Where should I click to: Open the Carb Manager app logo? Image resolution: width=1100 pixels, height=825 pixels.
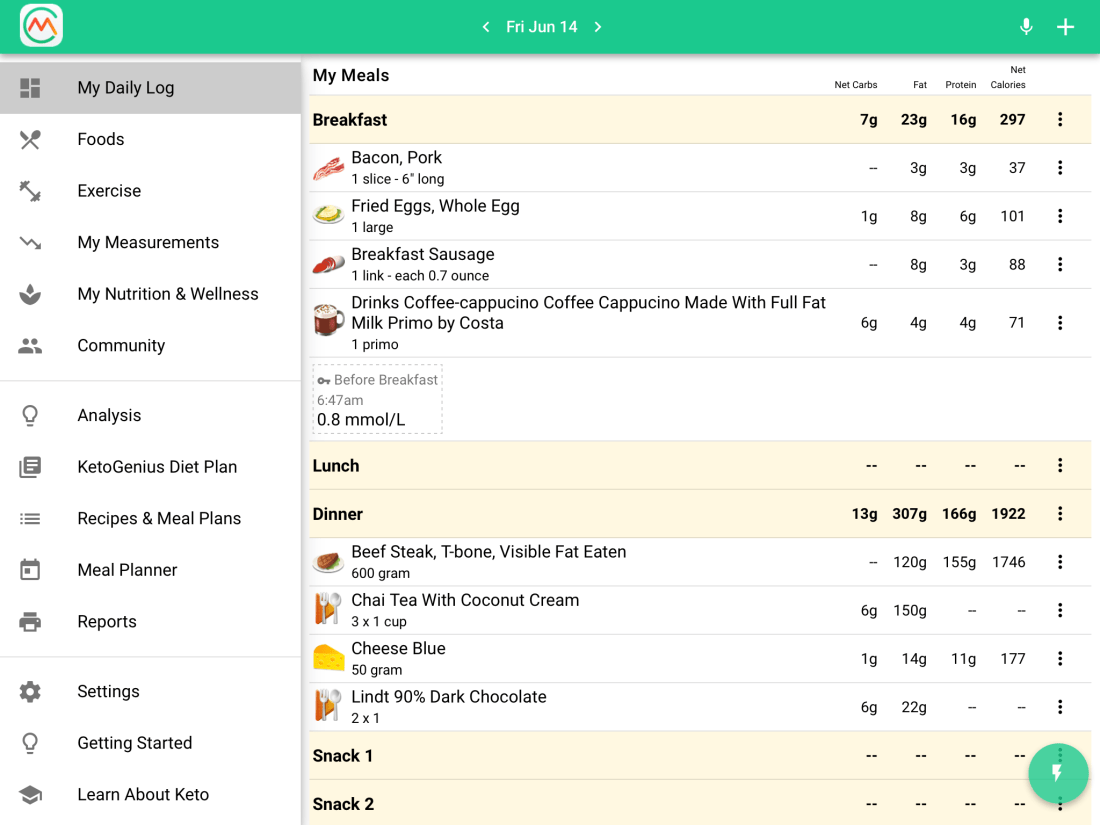41,26
